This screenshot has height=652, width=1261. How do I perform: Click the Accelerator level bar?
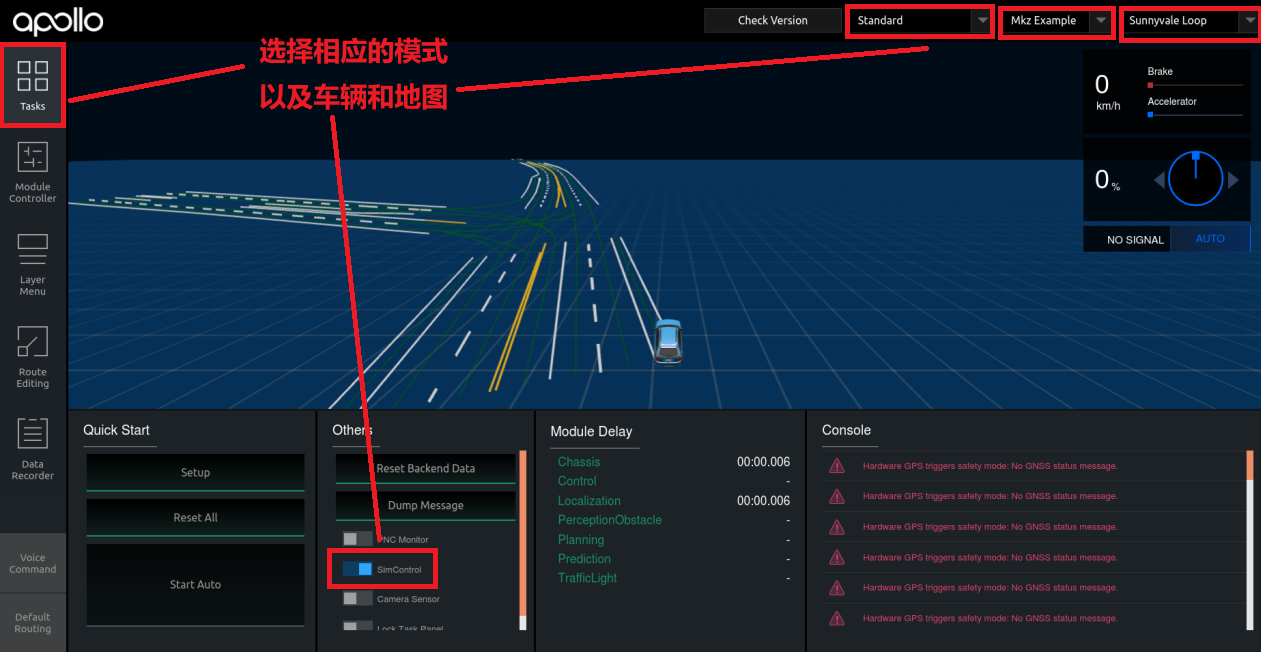(1195, 115)
